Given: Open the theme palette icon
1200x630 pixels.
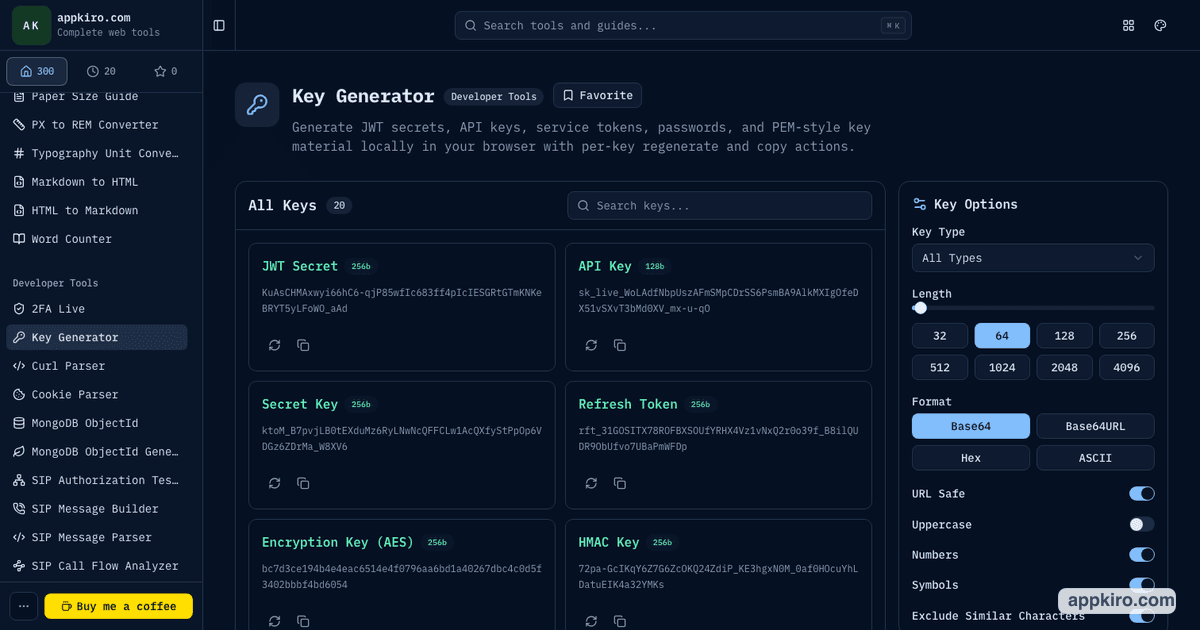Looking at the screenshot, I should tap(1160, 25).
